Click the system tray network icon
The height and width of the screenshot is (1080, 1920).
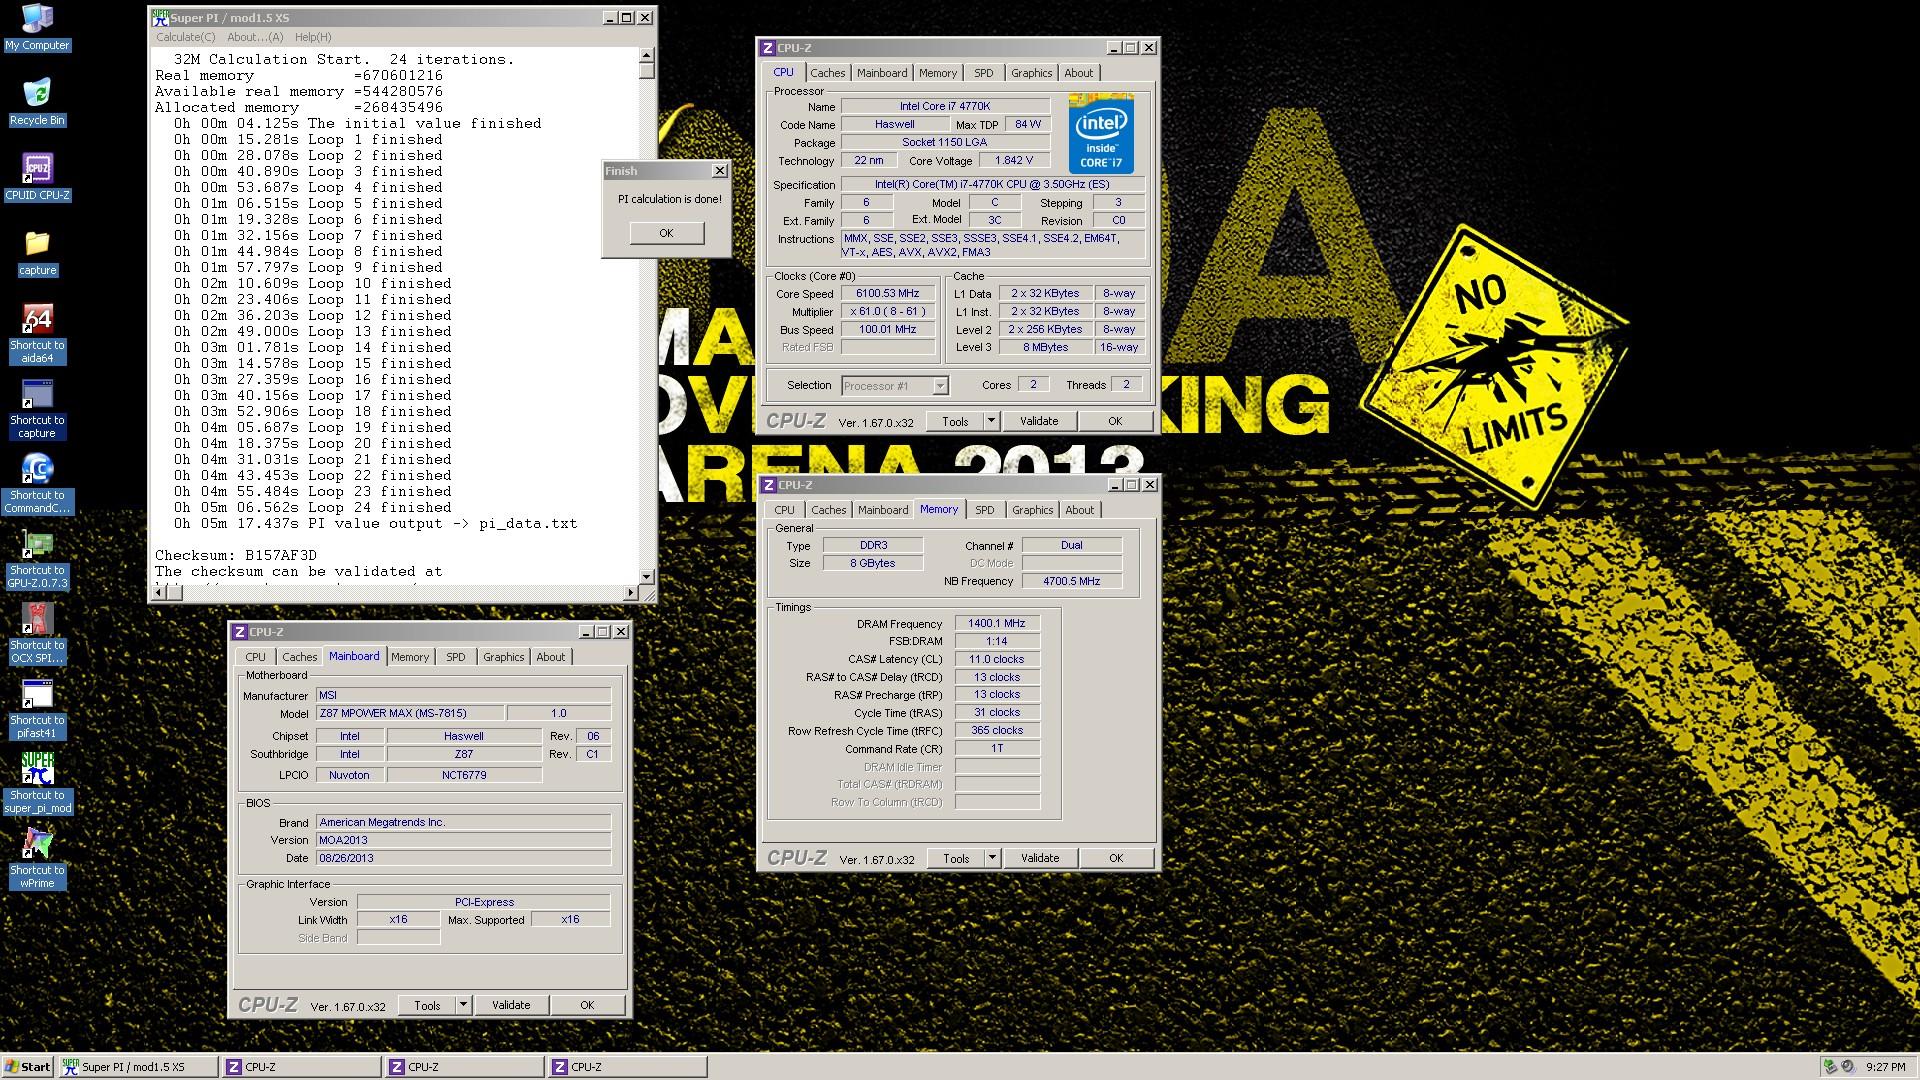(1830, 1067)
